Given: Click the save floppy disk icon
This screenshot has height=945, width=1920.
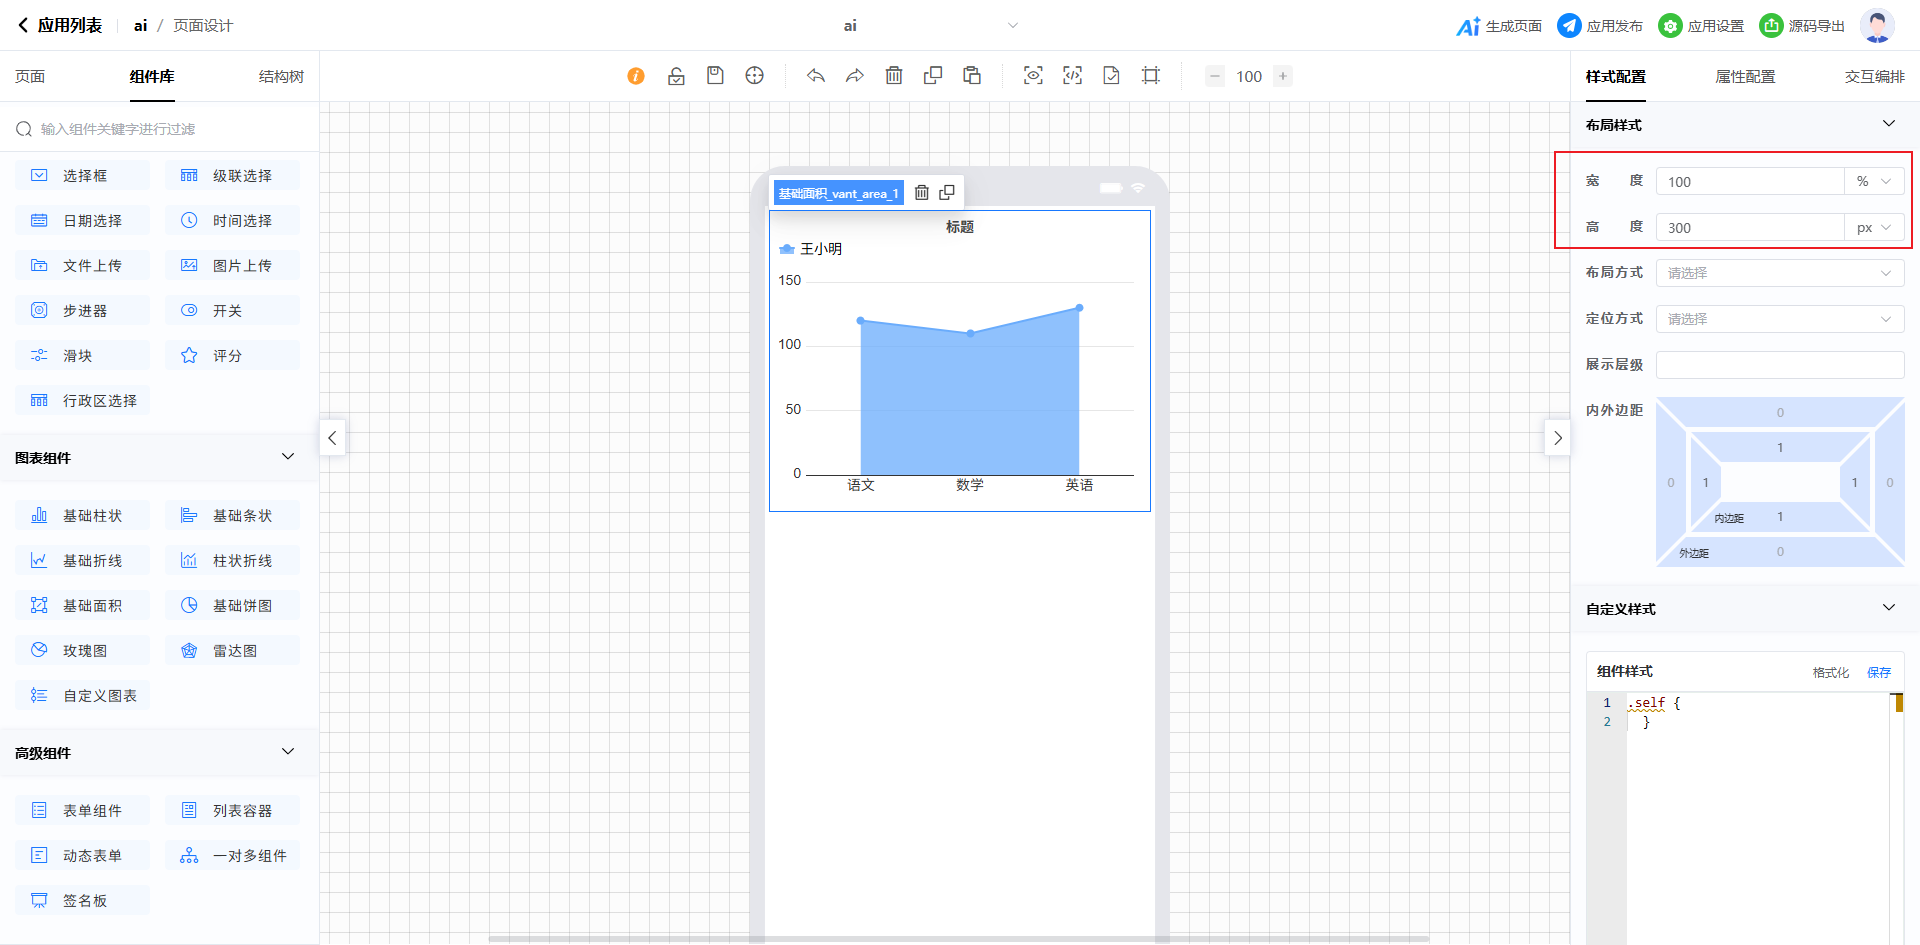Looking at the screenshot, I should pos(715,76).
